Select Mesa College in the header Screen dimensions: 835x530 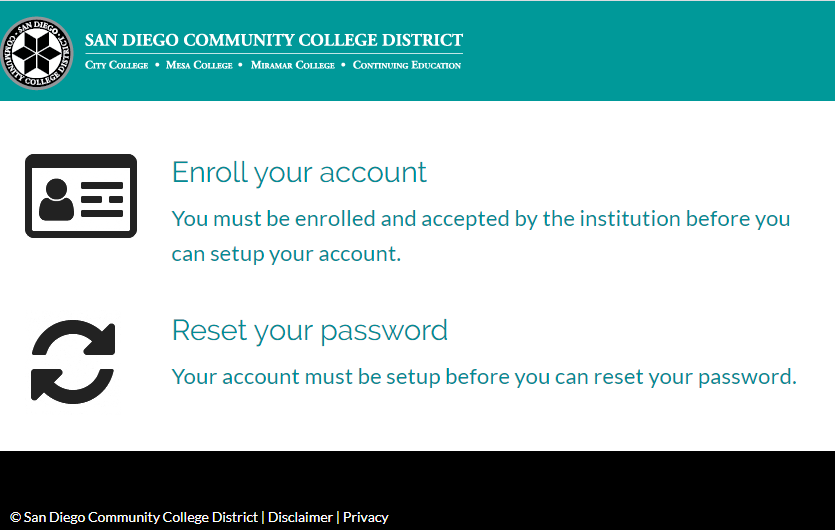click(x=199, y=65)
